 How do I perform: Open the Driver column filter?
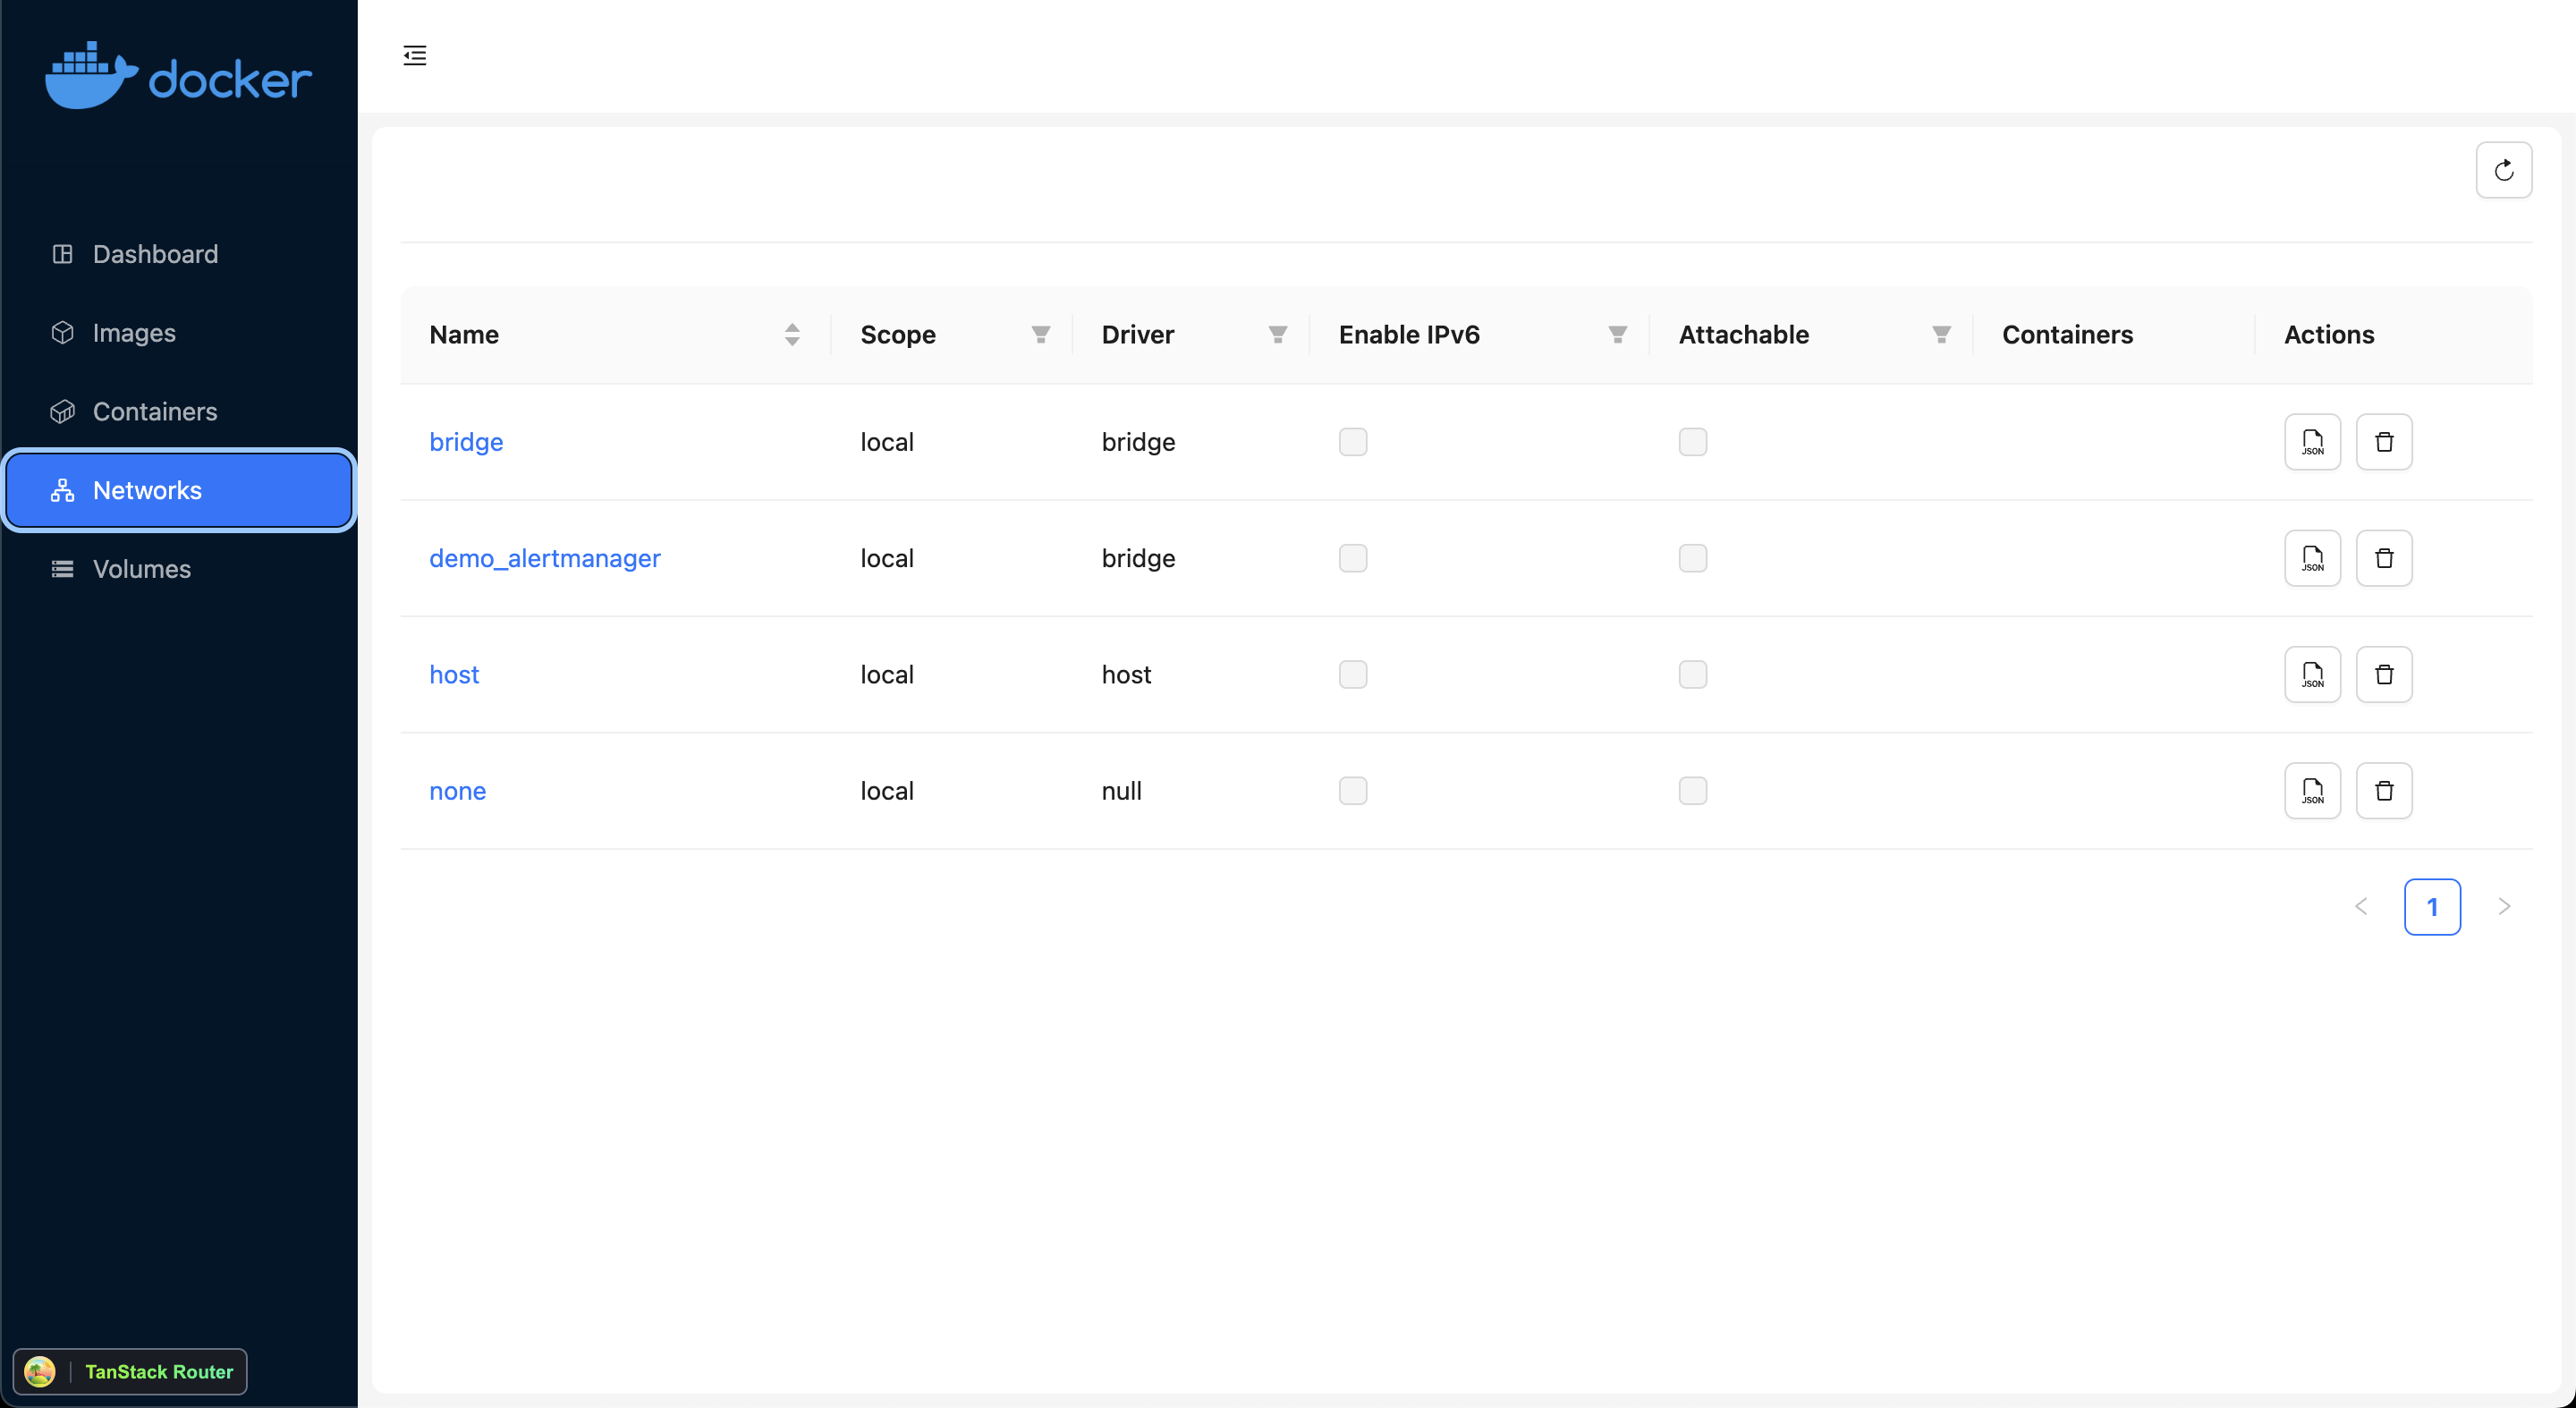click(1277, 335)
